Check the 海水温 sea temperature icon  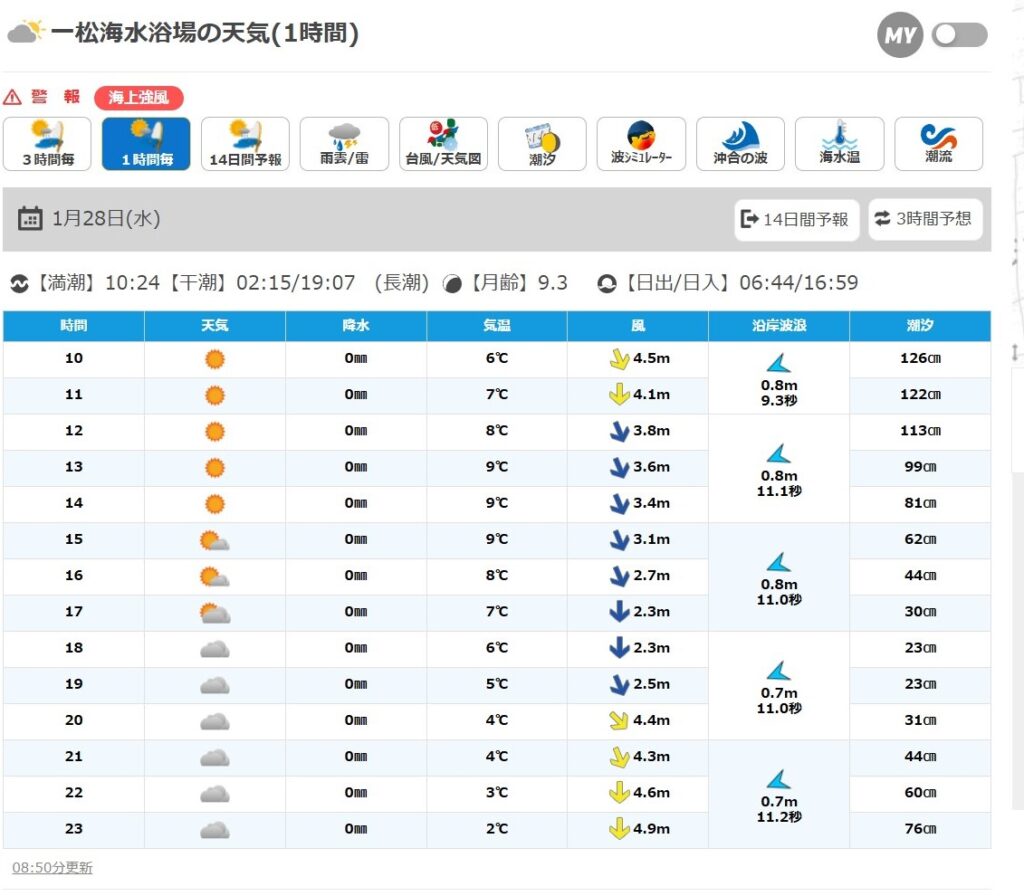(x=839, y=144)
